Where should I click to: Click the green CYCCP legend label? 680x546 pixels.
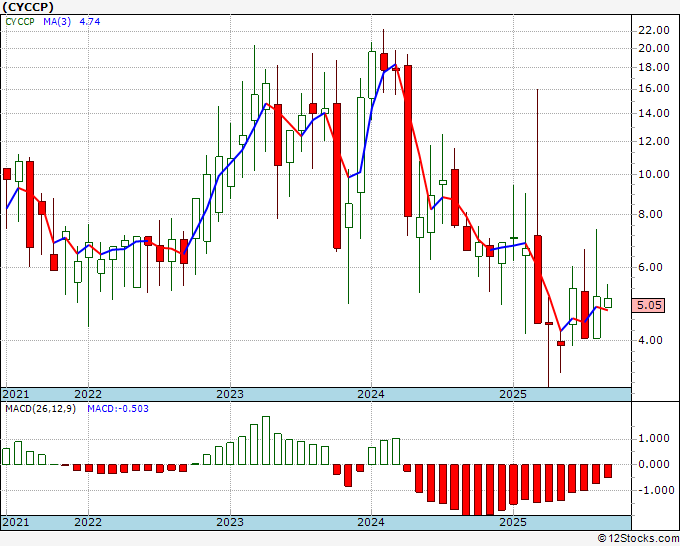click(x=20, y=21)
